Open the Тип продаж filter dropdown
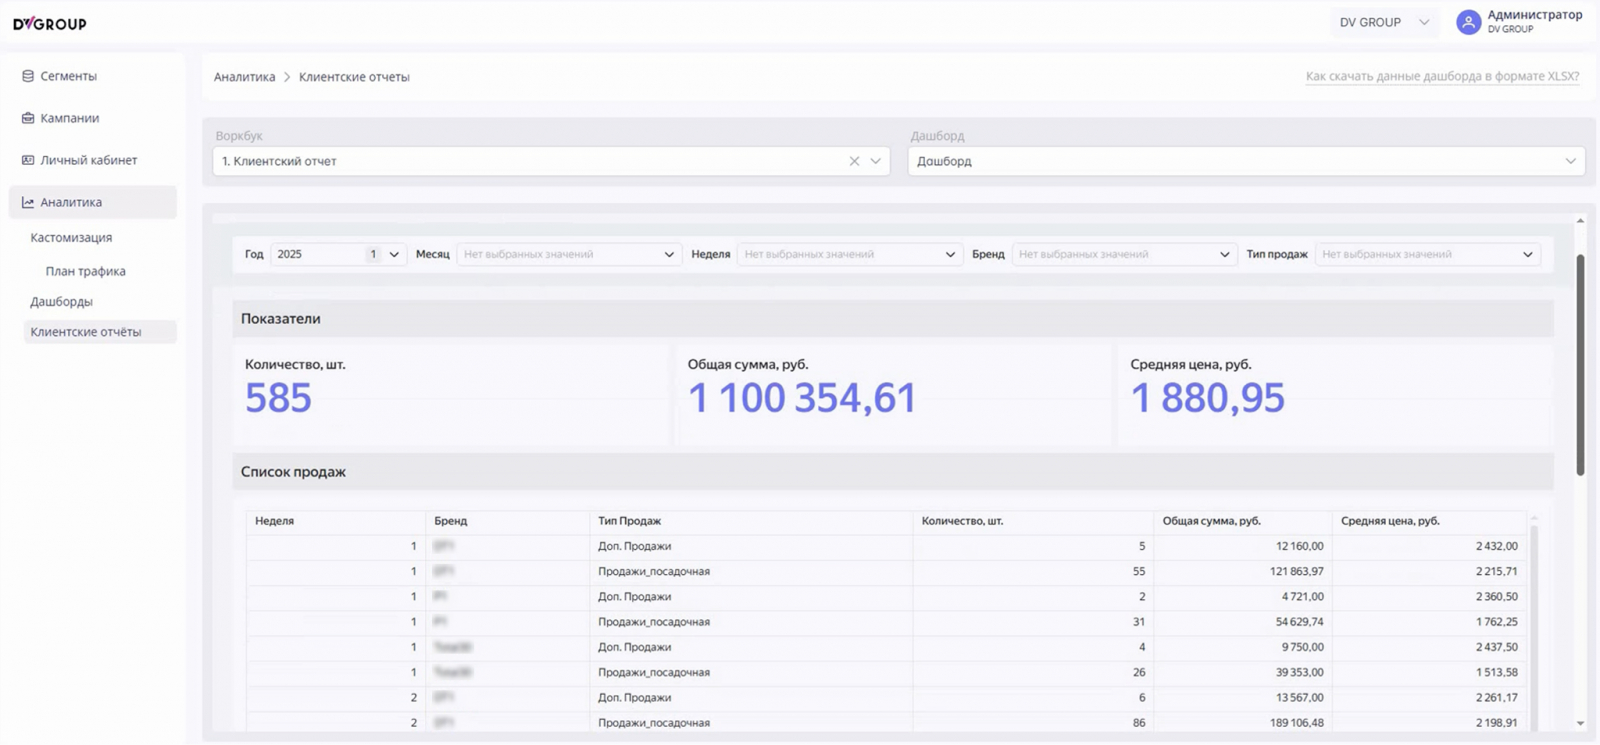Viewport: 1600px width, 745px height. coord(1427,254)
